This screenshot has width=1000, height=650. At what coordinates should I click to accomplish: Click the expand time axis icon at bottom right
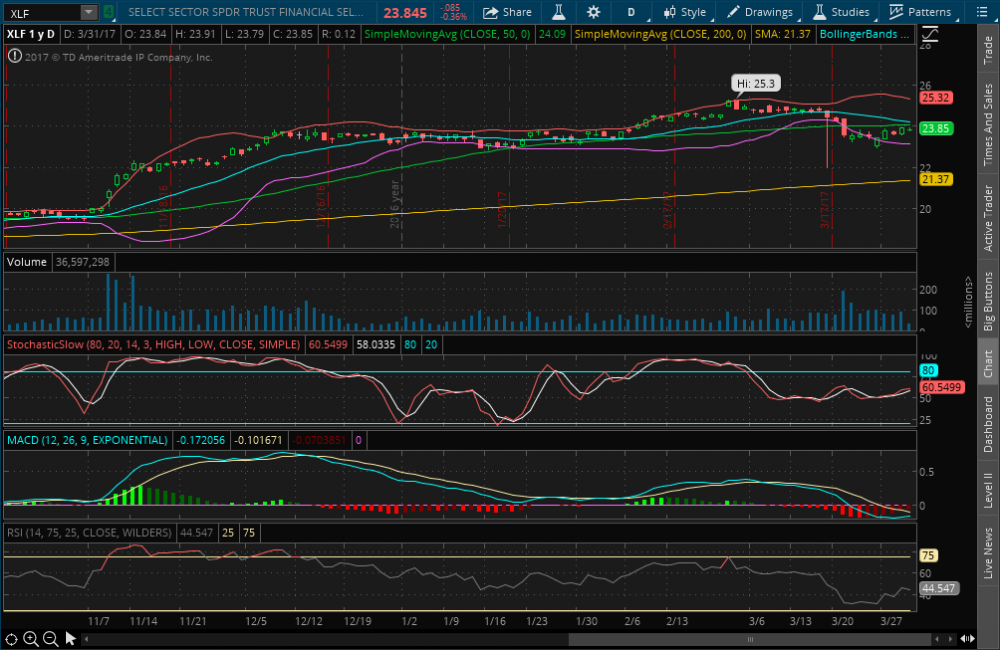966,639
